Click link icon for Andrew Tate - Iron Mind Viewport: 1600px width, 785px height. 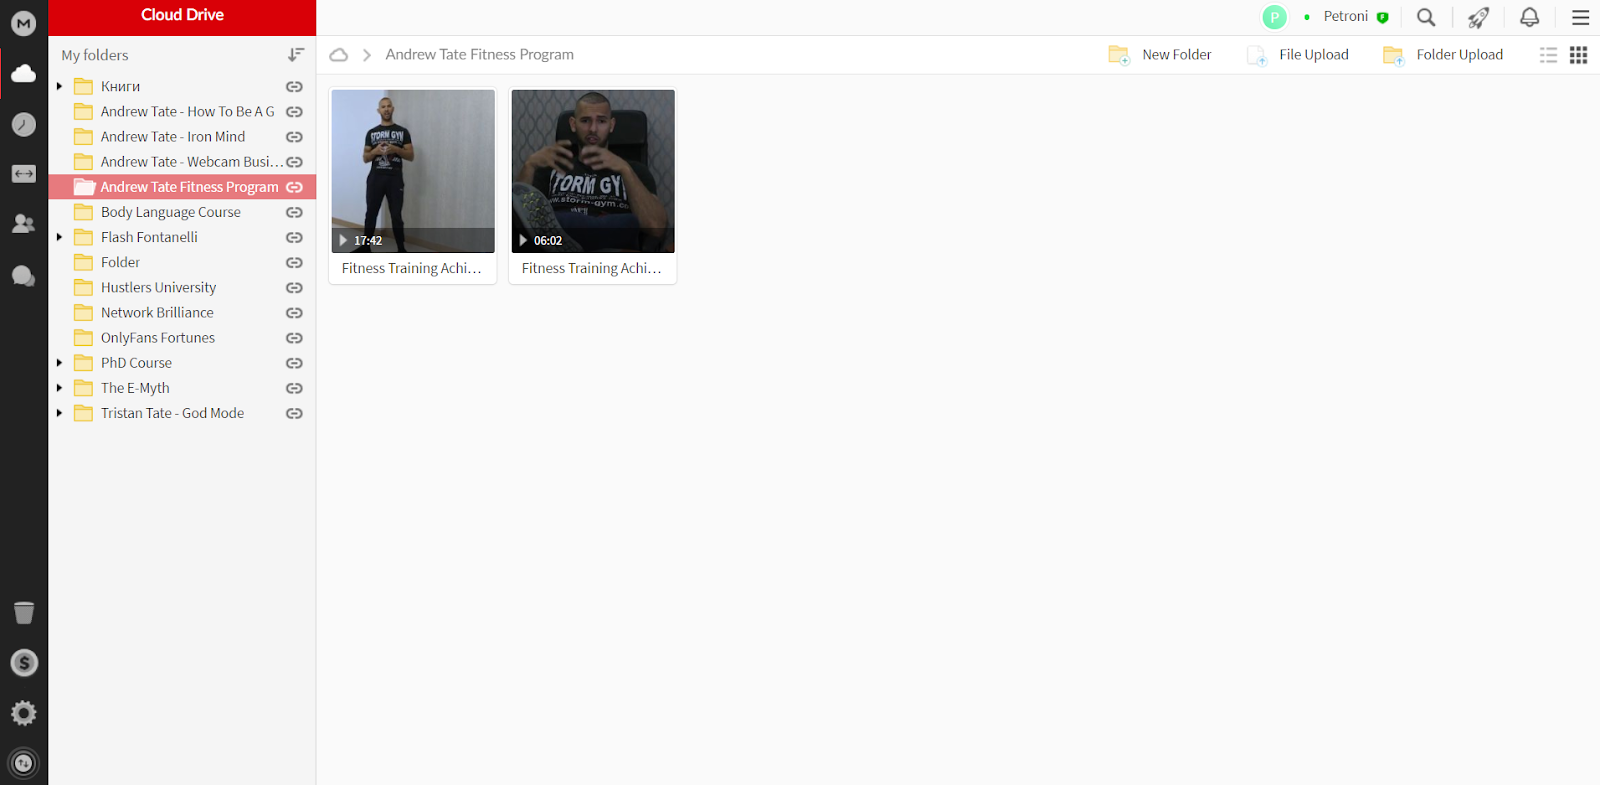point(294,137)
